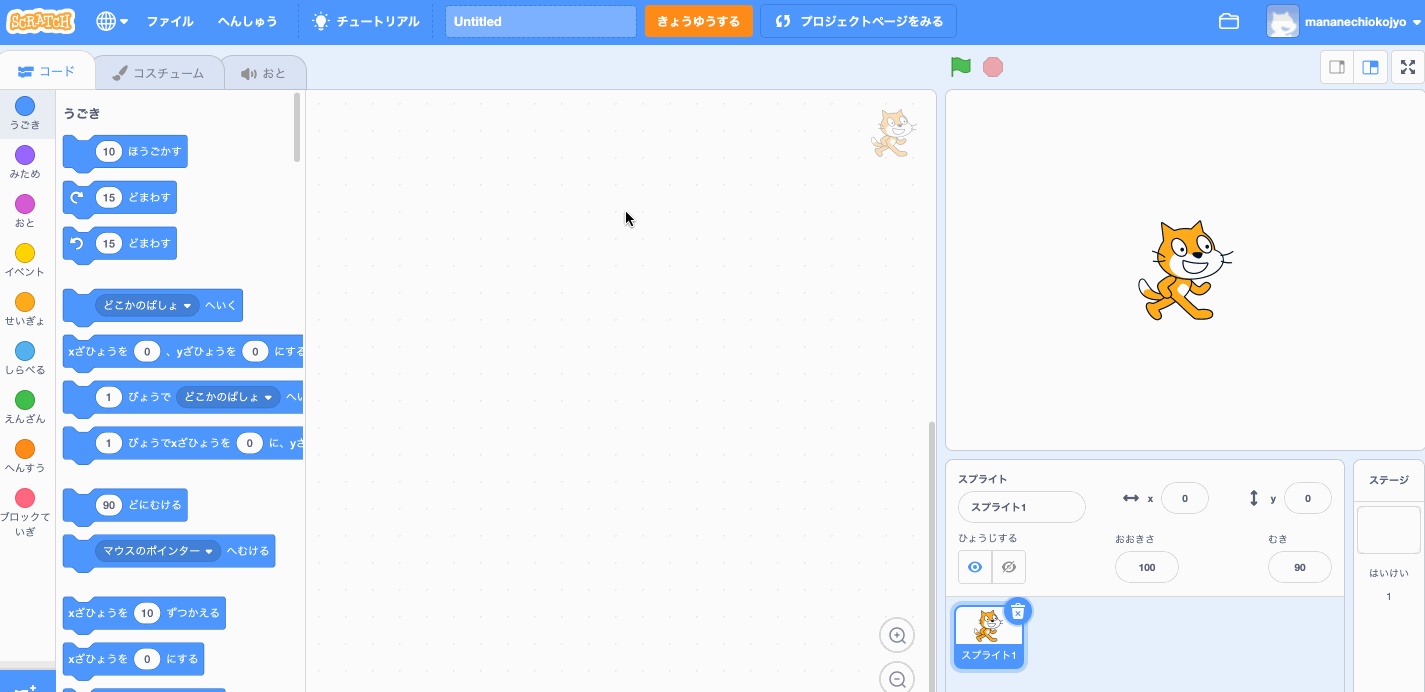Click the green flag to run project
The width and height of the screenshot is (1425, 692).
click(960, 67)
